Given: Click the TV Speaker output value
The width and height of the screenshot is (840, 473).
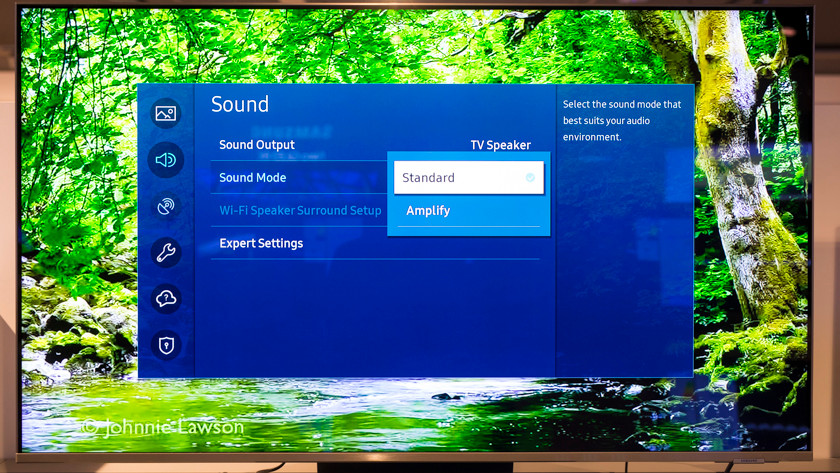Looking at the screenshot, I should coord(500,145).
